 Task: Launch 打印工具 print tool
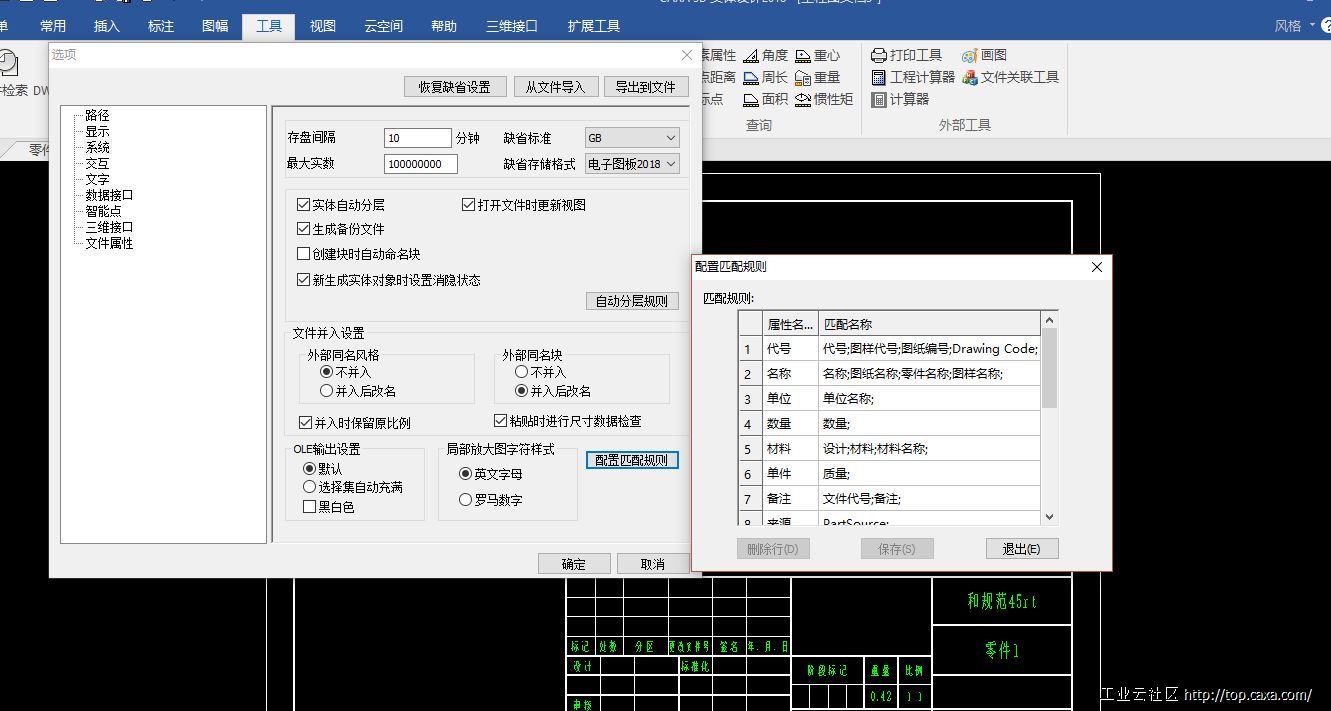tap(906, 55)
